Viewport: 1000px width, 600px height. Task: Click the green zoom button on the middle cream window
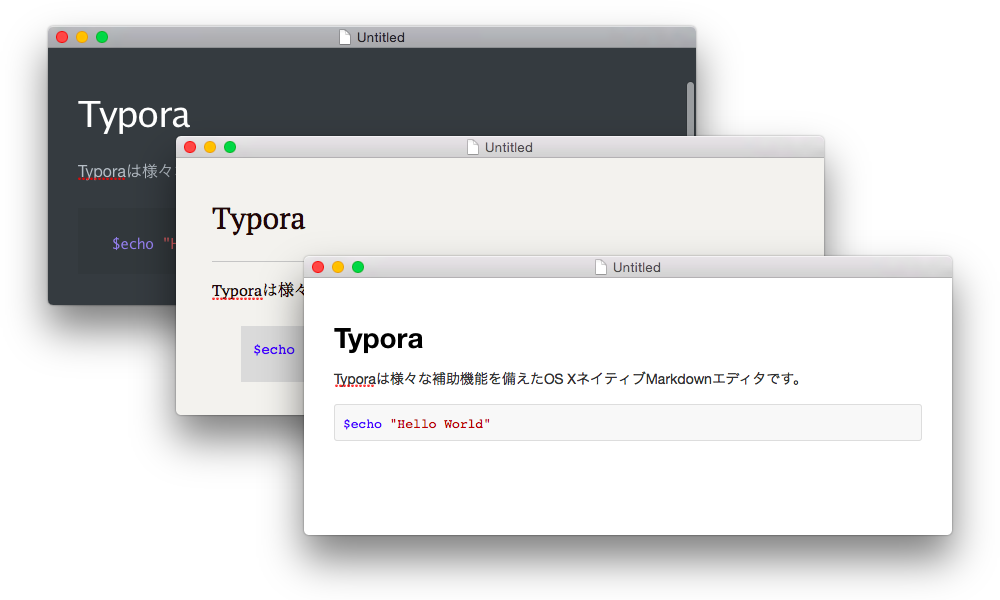(229, 146)
